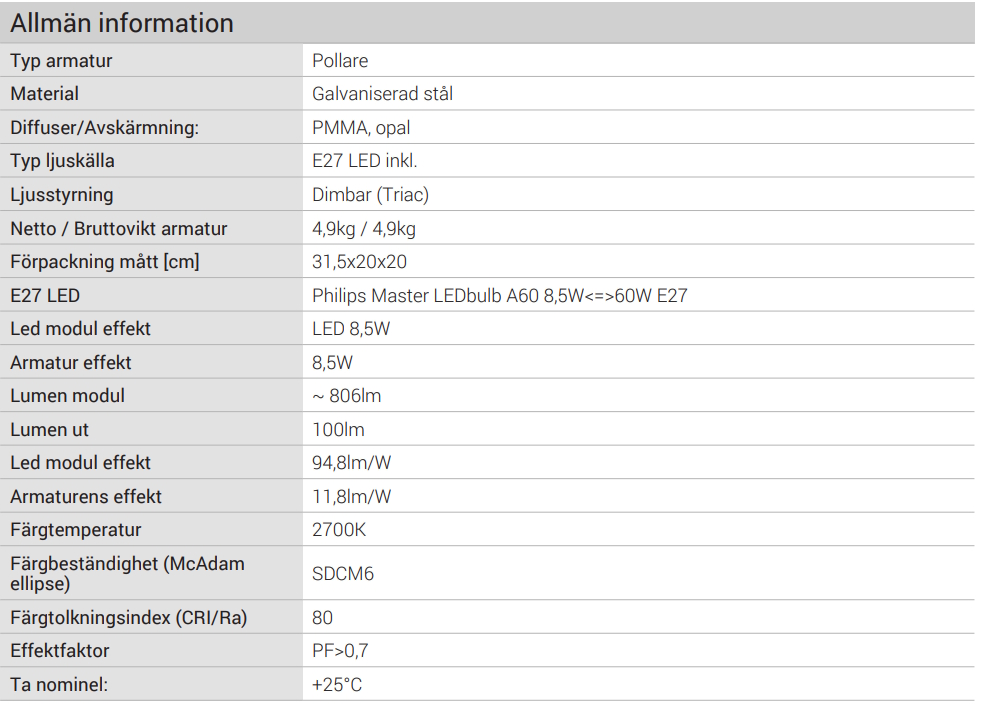The width and height of the screenshot is (982, 705).
Task: Select the "Armaturens effekt" label
Action: click(86, 497)
